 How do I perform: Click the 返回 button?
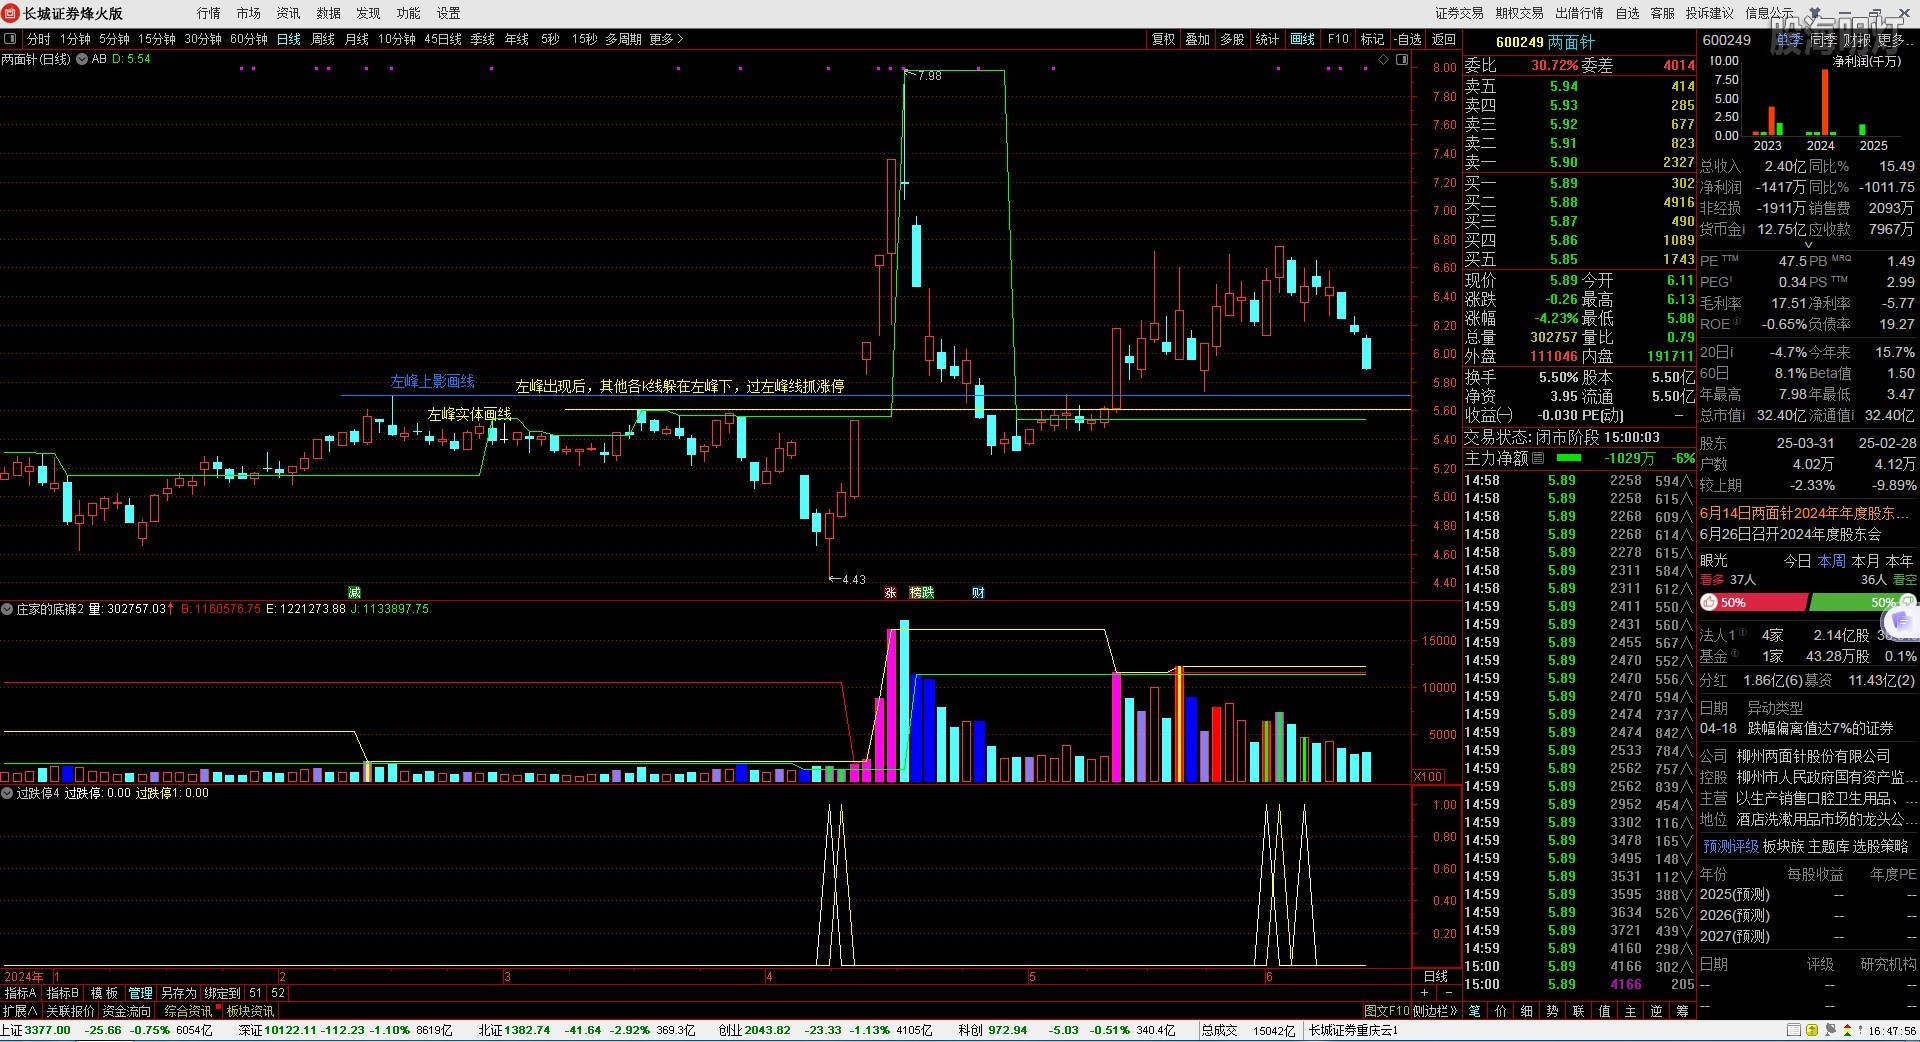(1444, 39)
